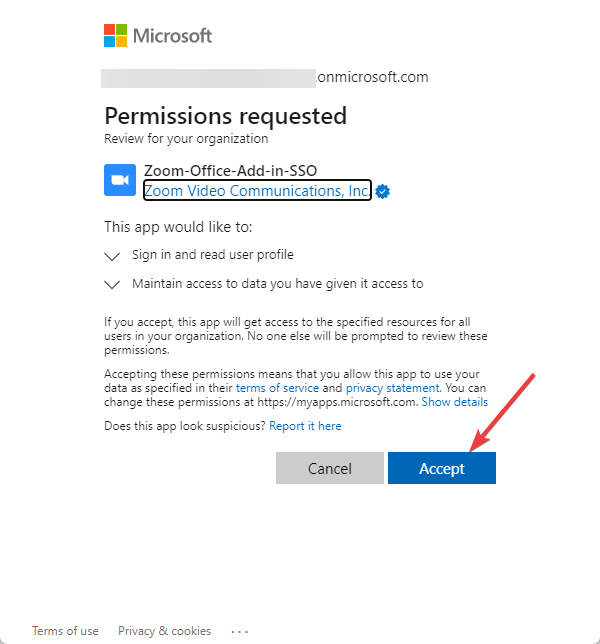Open the footer ellipsis more options
The width and height of the screenshot is (600, 644).
(x=239, y=631)
